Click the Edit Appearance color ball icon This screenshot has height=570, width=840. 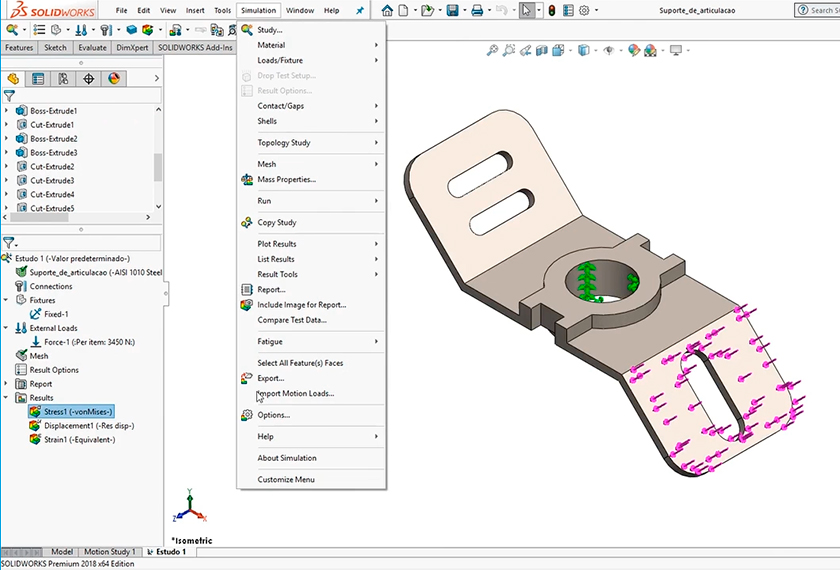tap(632, 50)
